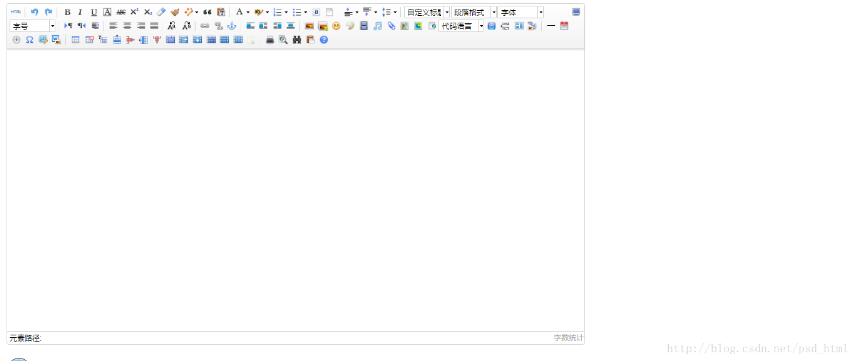Screen dimensions: 862x364
Task: Convert text to lowercase
Action: 186,26
